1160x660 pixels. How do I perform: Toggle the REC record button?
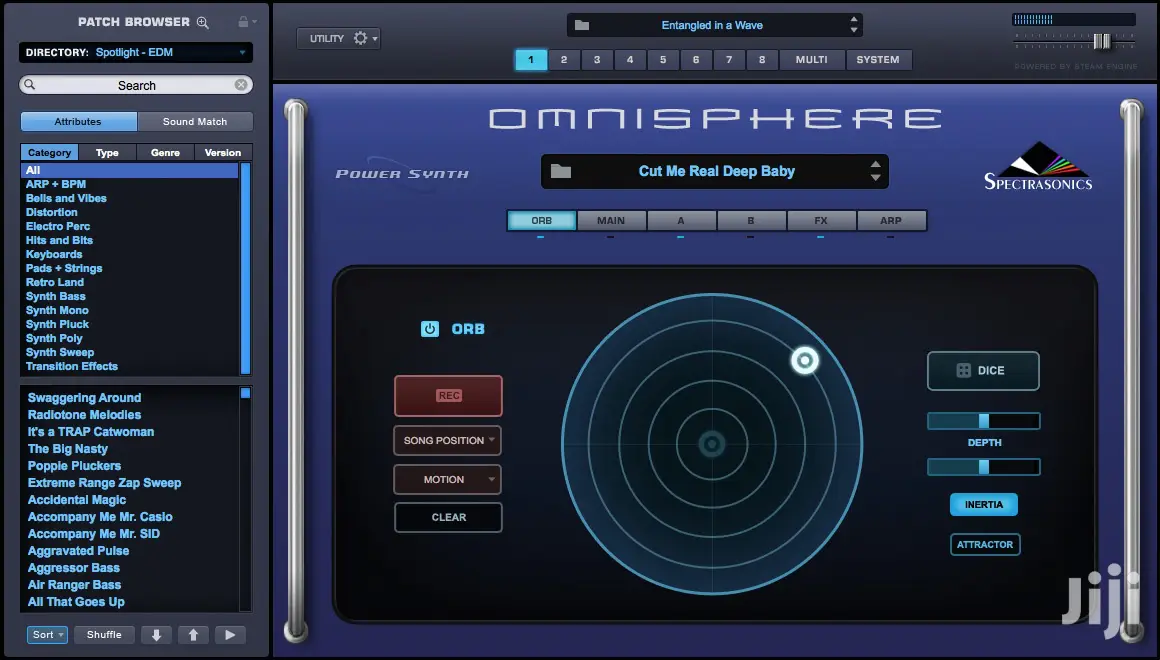point(448,396)
